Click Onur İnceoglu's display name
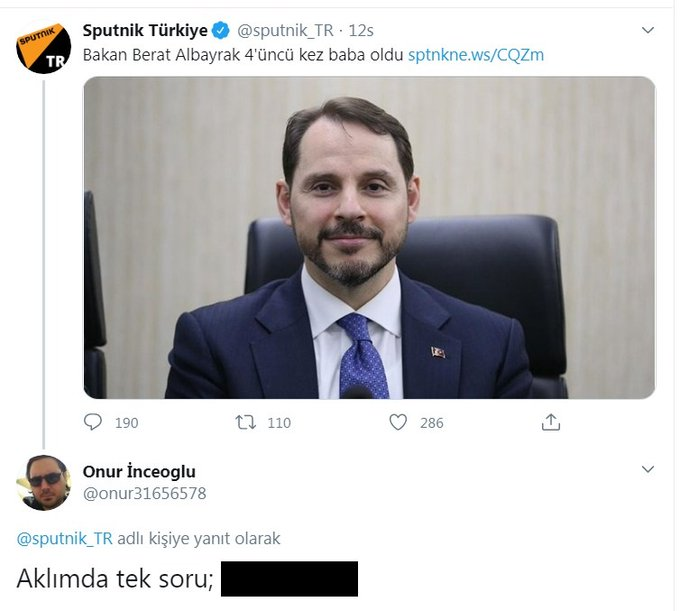This screenshot has height=611, width=680. [x=138, y=471]
